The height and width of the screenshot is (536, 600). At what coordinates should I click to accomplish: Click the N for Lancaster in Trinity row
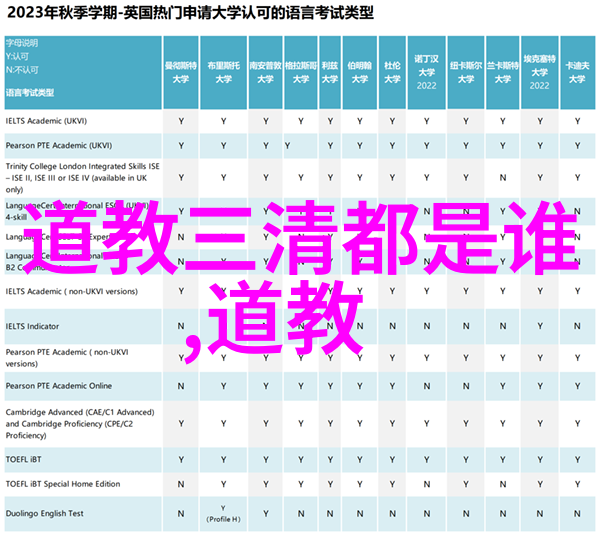point(502,178)
